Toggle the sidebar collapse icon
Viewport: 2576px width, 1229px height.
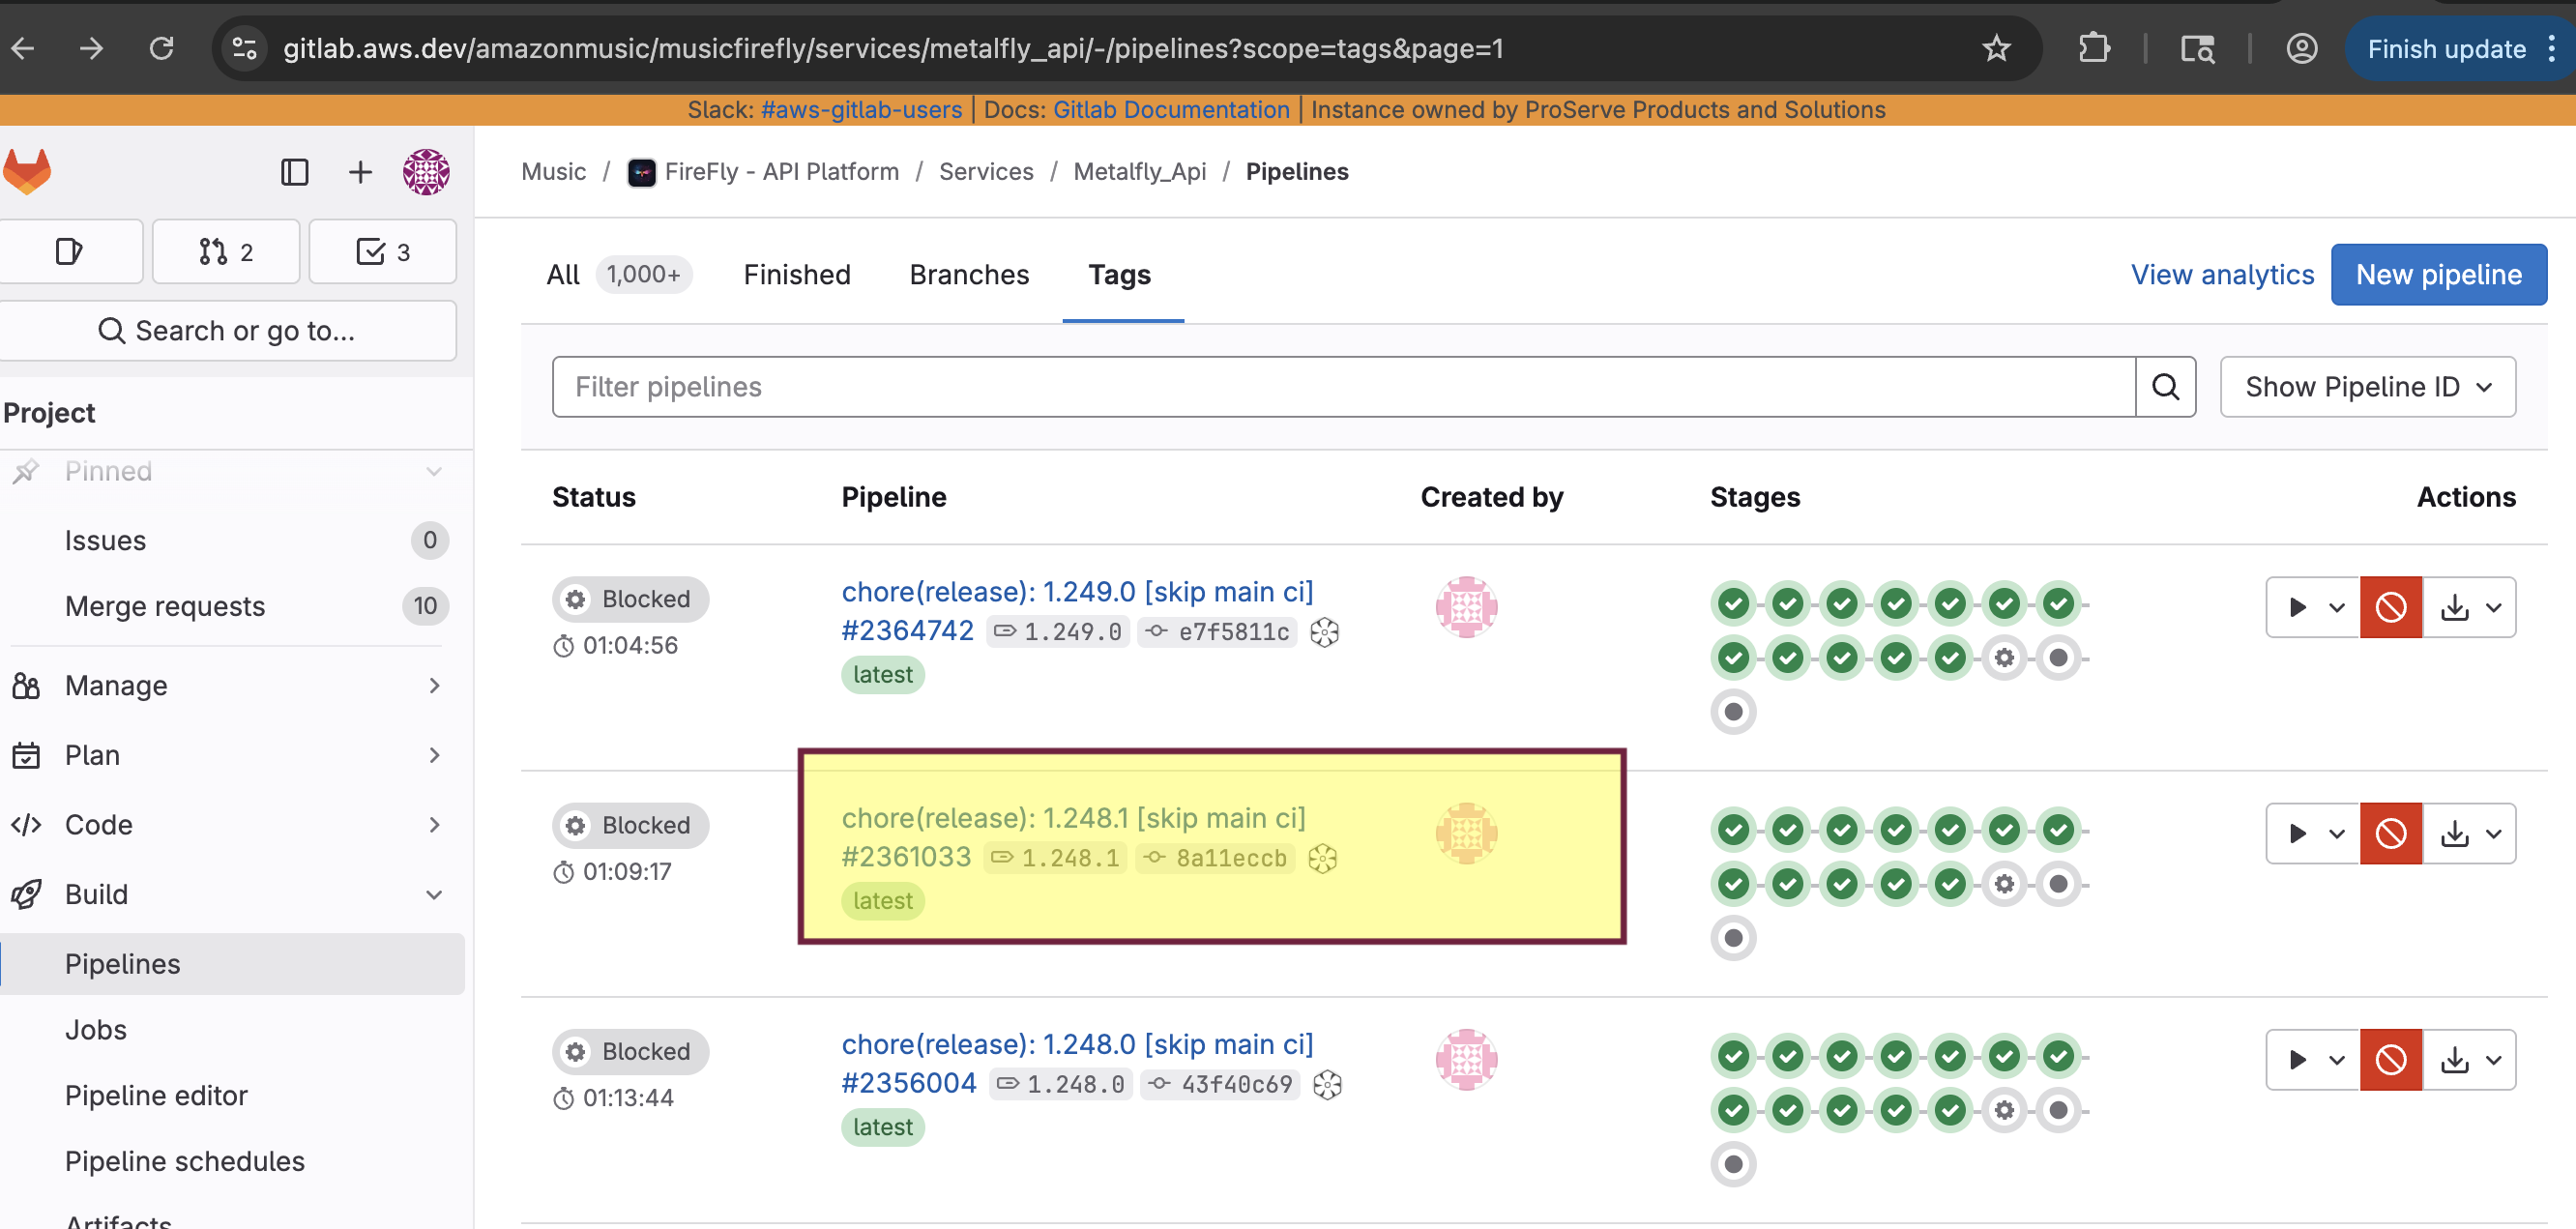pyautogui.click(x=294, y=172)
